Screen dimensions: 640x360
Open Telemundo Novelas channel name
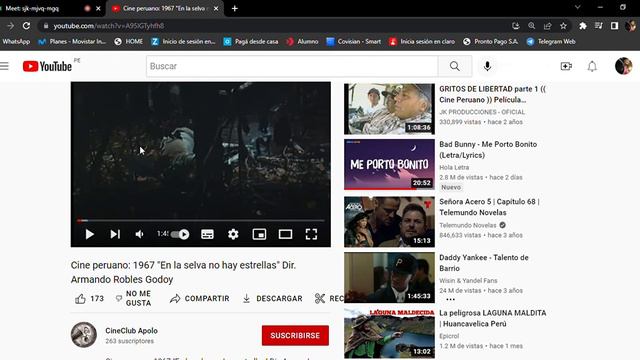click(x=468, y=225)
